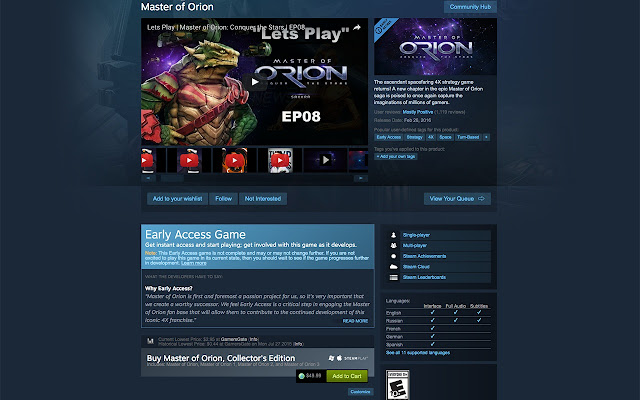The height and width of the screenshot is (400, 640).
Task: Click the Steam Cloud icon
Action: click(x=393, y=267)
